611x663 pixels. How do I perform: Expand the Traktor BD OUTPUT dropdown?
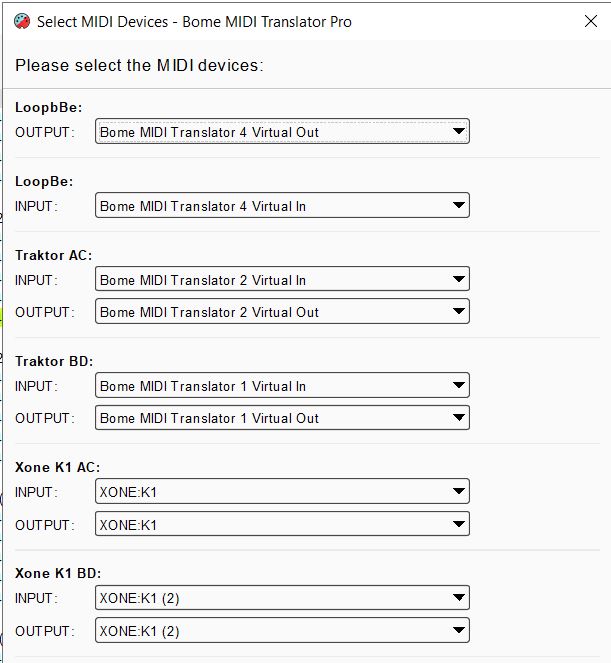[x=281, y=418]
